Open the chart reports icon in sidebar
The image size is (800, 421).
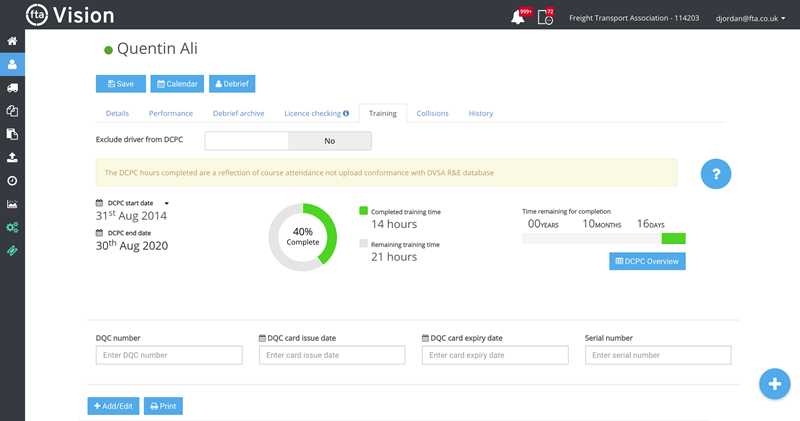pyautogui.click(x=12, y=204)
